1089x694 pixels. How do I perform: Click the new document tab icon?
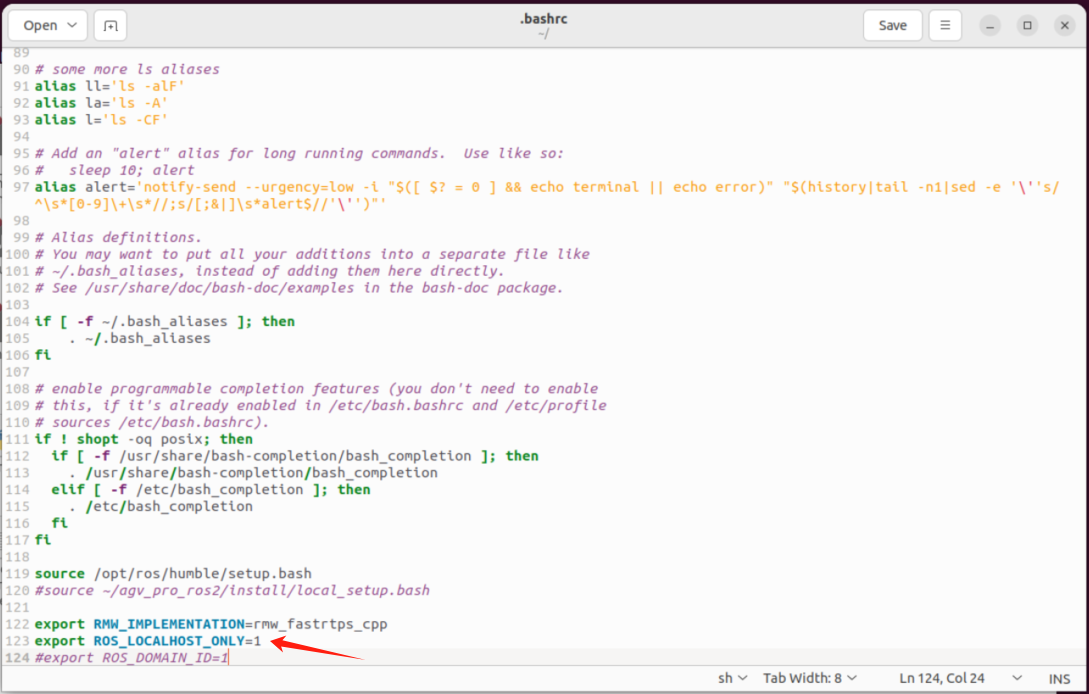110,26
